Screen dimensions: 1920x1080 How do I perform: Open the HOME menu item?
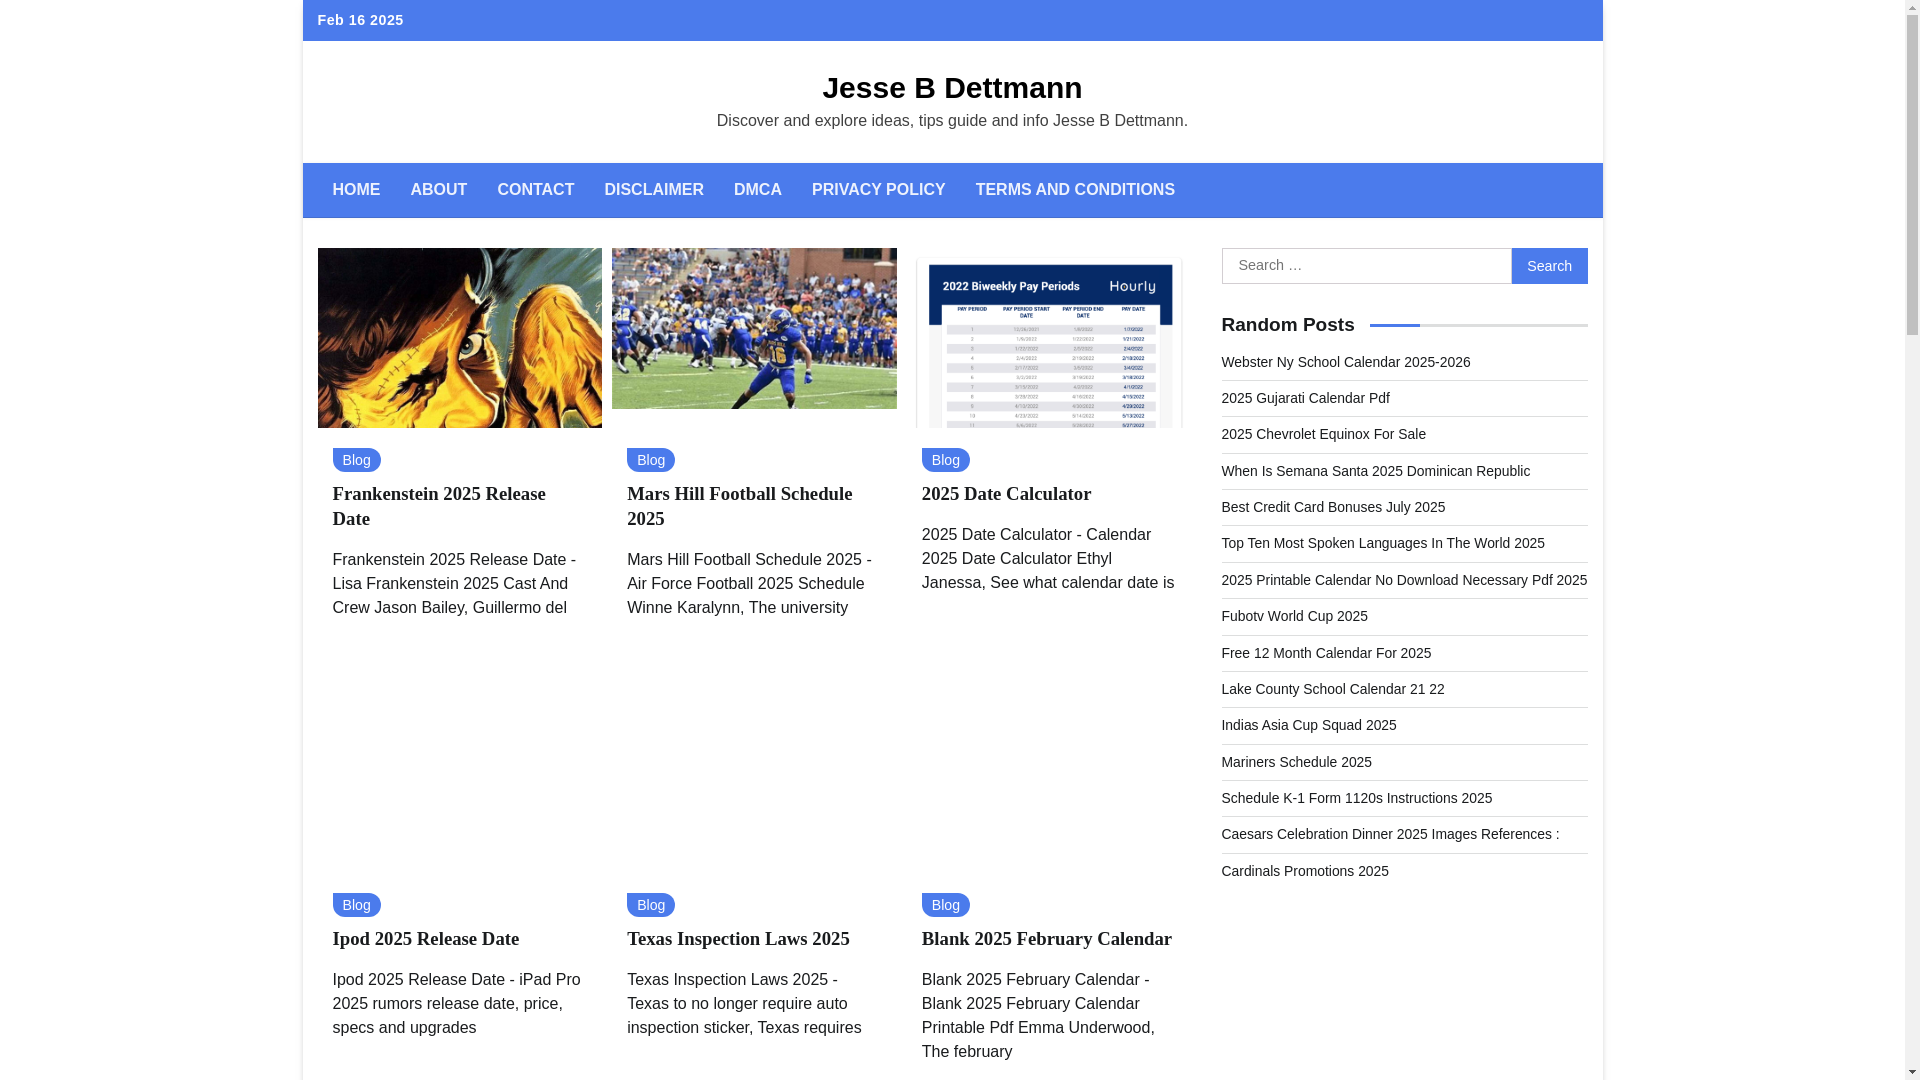point(356,190)
